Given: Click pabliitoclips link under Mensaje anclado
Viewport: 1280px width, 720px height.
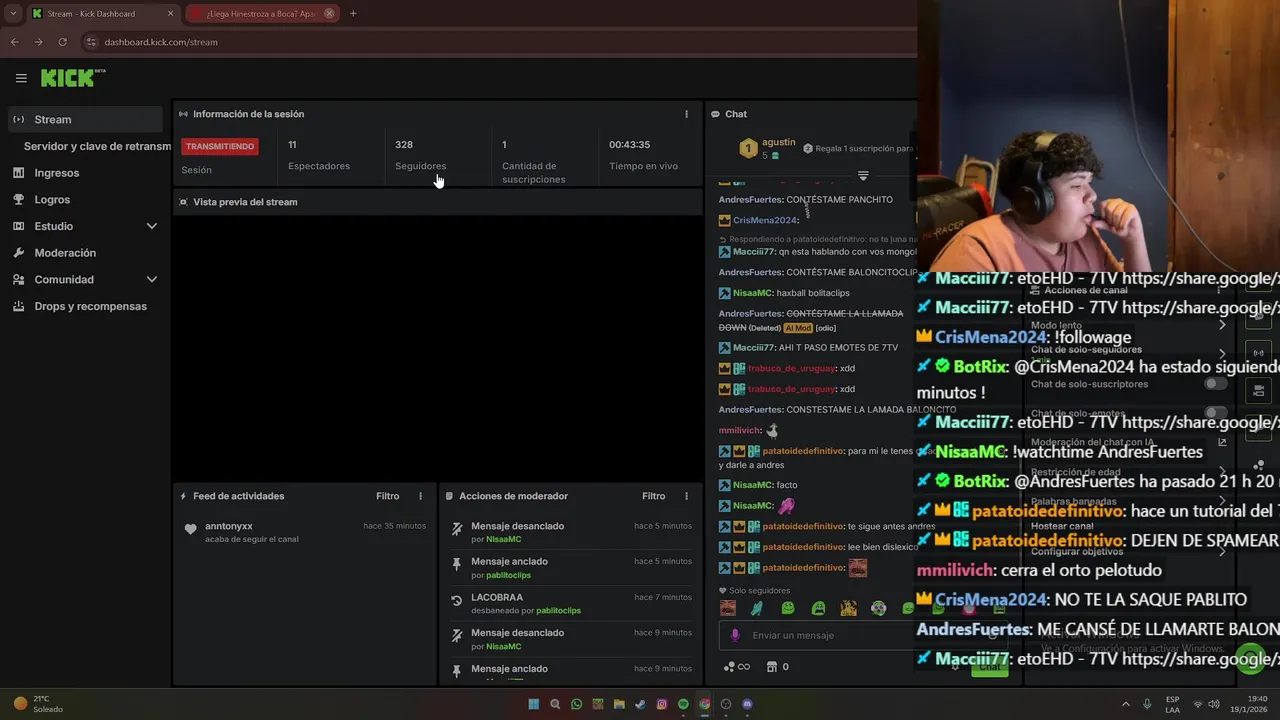Looking at the screenshot, I should [508, 575].
